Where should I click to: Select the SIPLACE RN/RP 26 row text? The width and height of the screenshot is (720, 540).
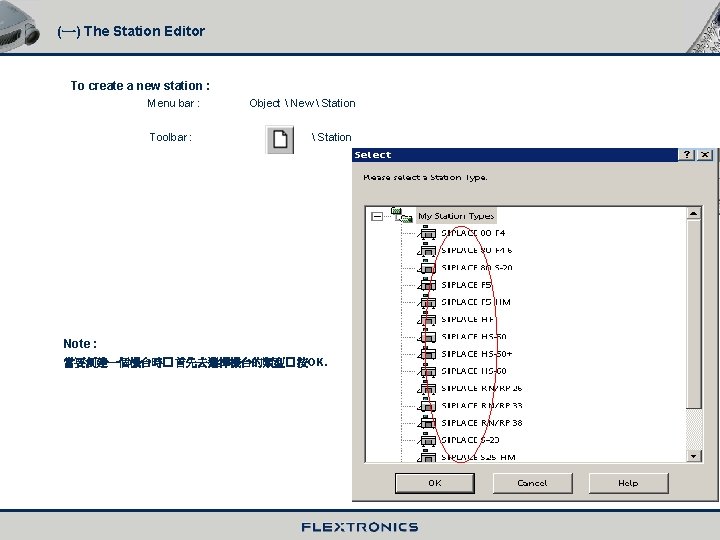(x=482, y=388)
